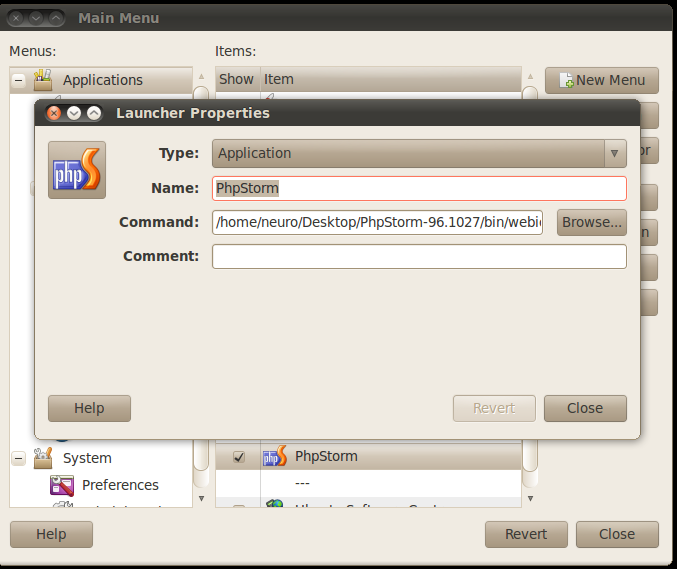
Task: Select Preferences in the Menus tree
Action: pos(120,485)
